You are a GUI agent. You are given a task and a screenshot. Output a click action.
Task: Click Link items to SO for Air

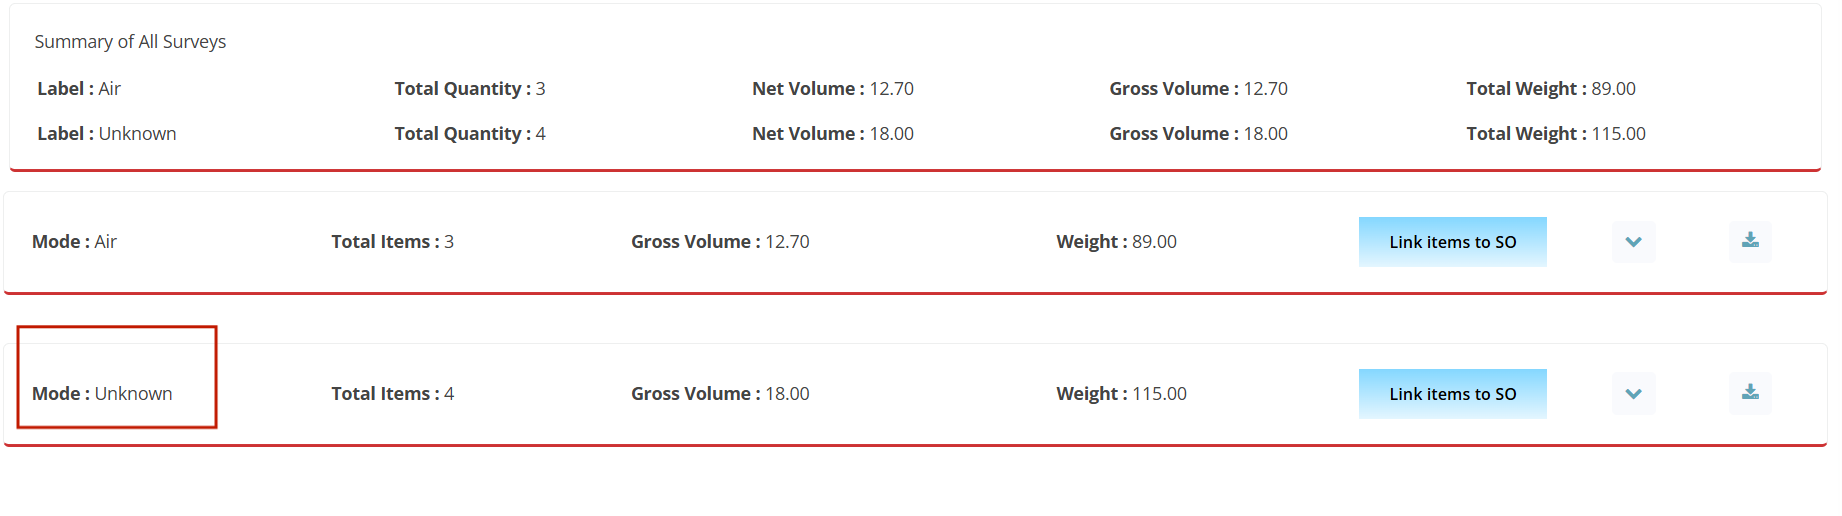click(x=1452, y=242)
